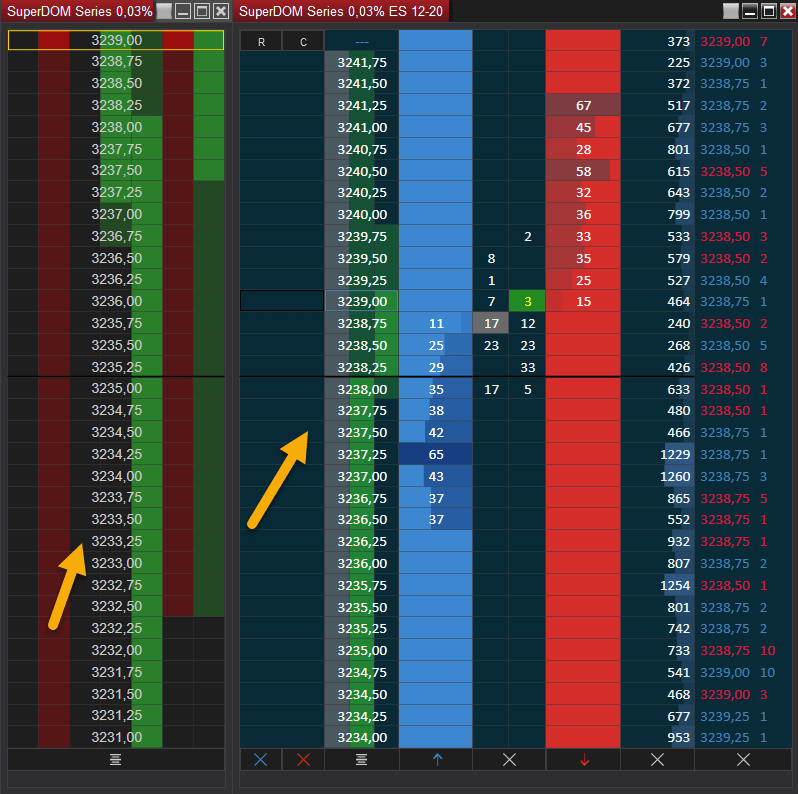
Task: Click center-ladder icon in right DOM footer
Action: pyautogui.click(x=361, y=760)
